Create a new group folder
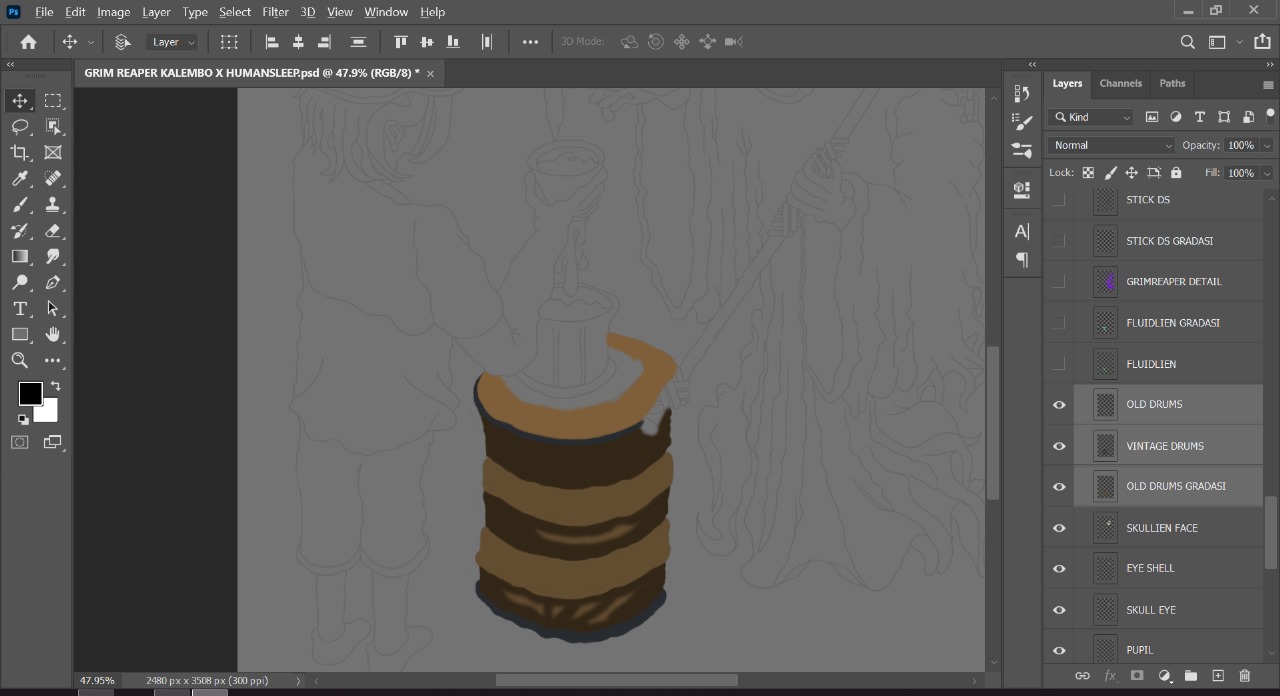 pos(1191,676)
